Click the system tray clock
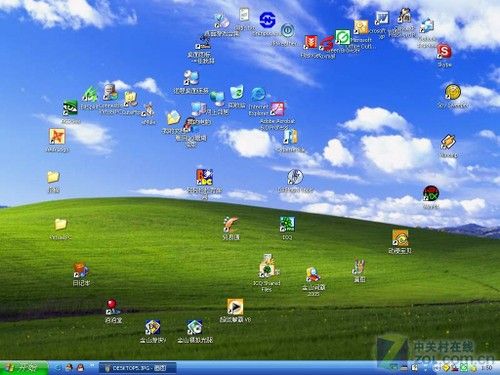 487,368
